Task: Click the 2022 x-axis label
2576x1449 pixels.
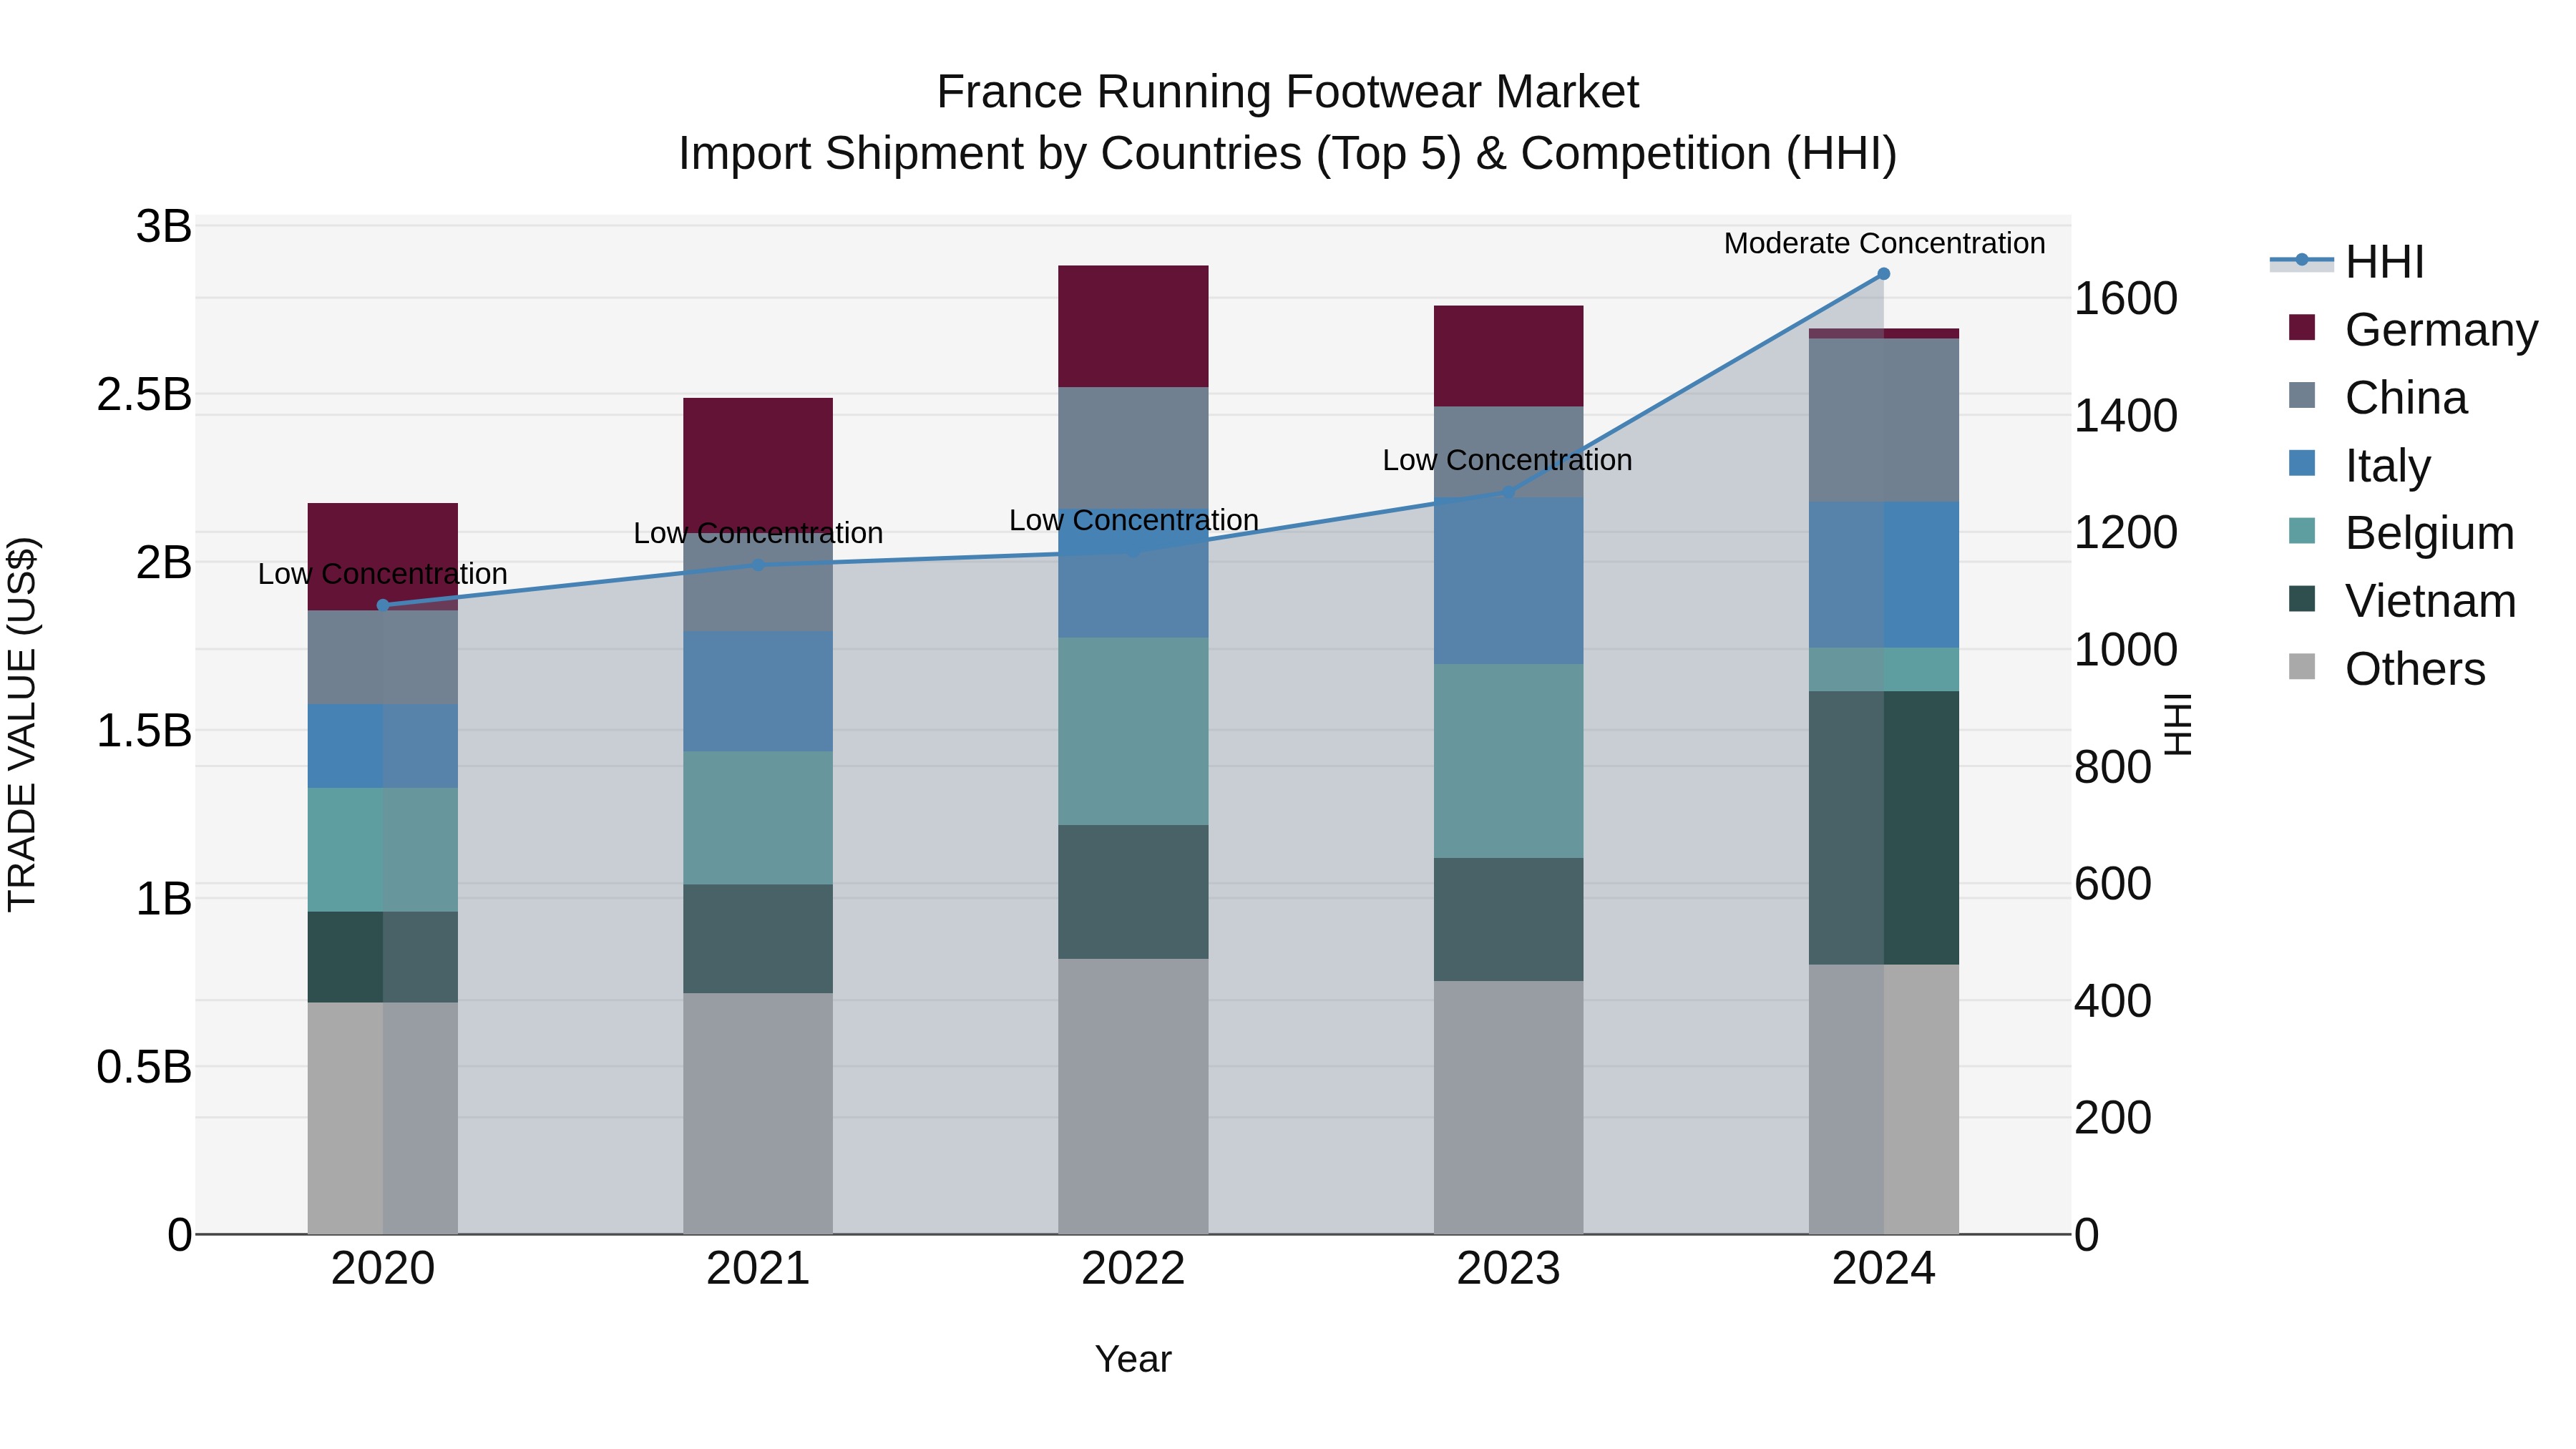Action: pyautogui.click(x=1134, y=1269)
